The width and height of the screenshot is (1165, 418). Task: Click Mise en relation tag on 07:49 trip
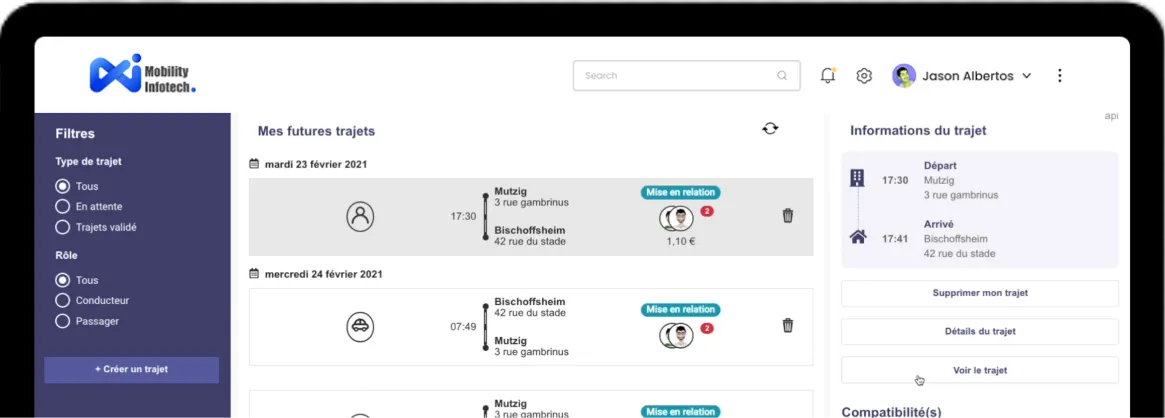681,310
